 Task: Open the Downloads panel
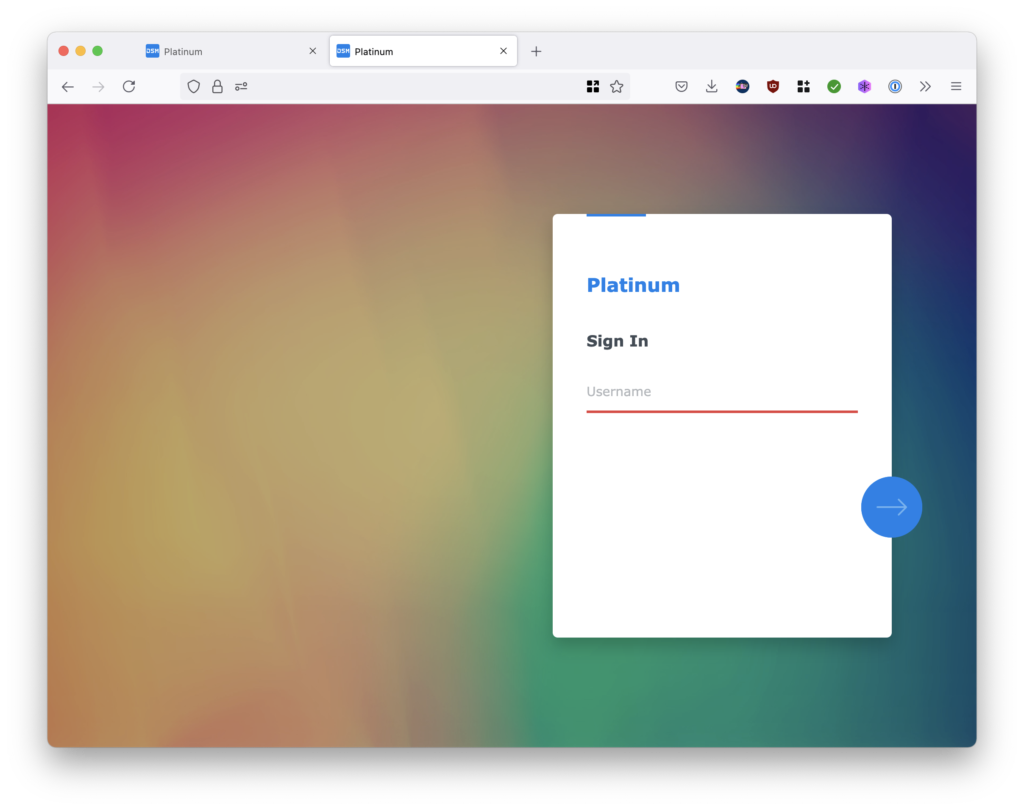point(712,86)
